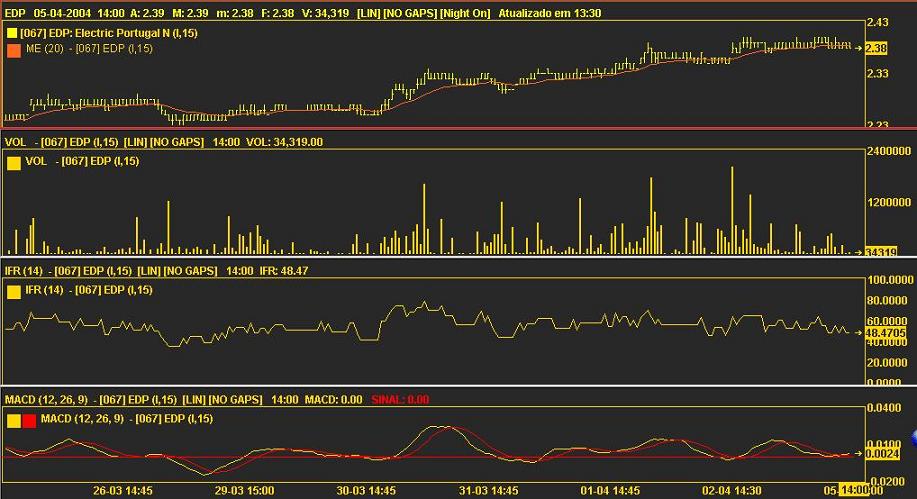Click the '31-03 14:45' time axis label
The width and height of the screenshot is (917, 499).
pos(488,490)
